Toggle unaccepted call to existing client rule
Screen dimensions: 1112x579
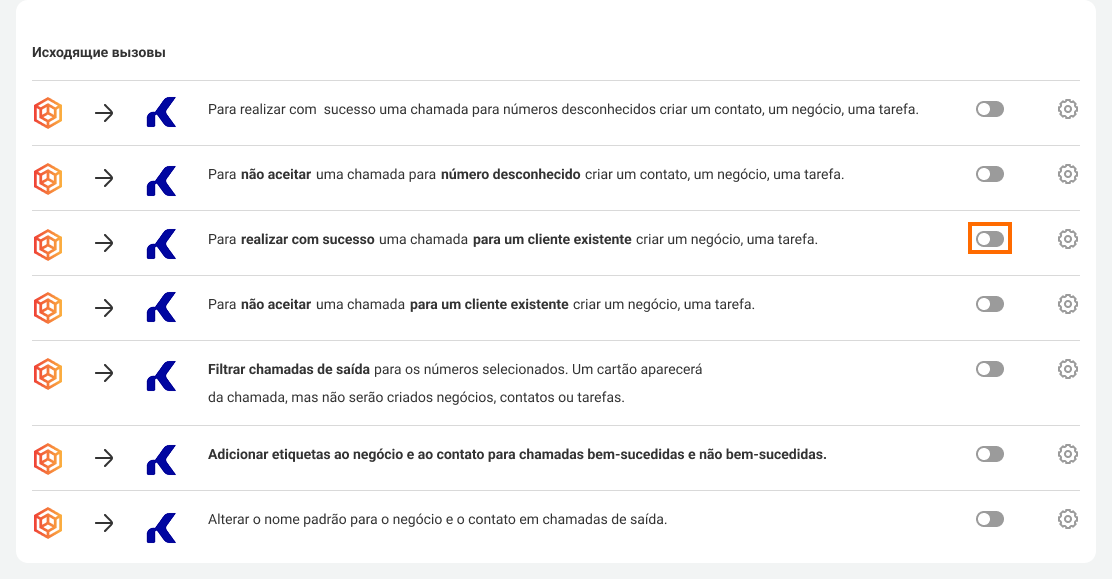pyautogui.click(x=989, y=304)
